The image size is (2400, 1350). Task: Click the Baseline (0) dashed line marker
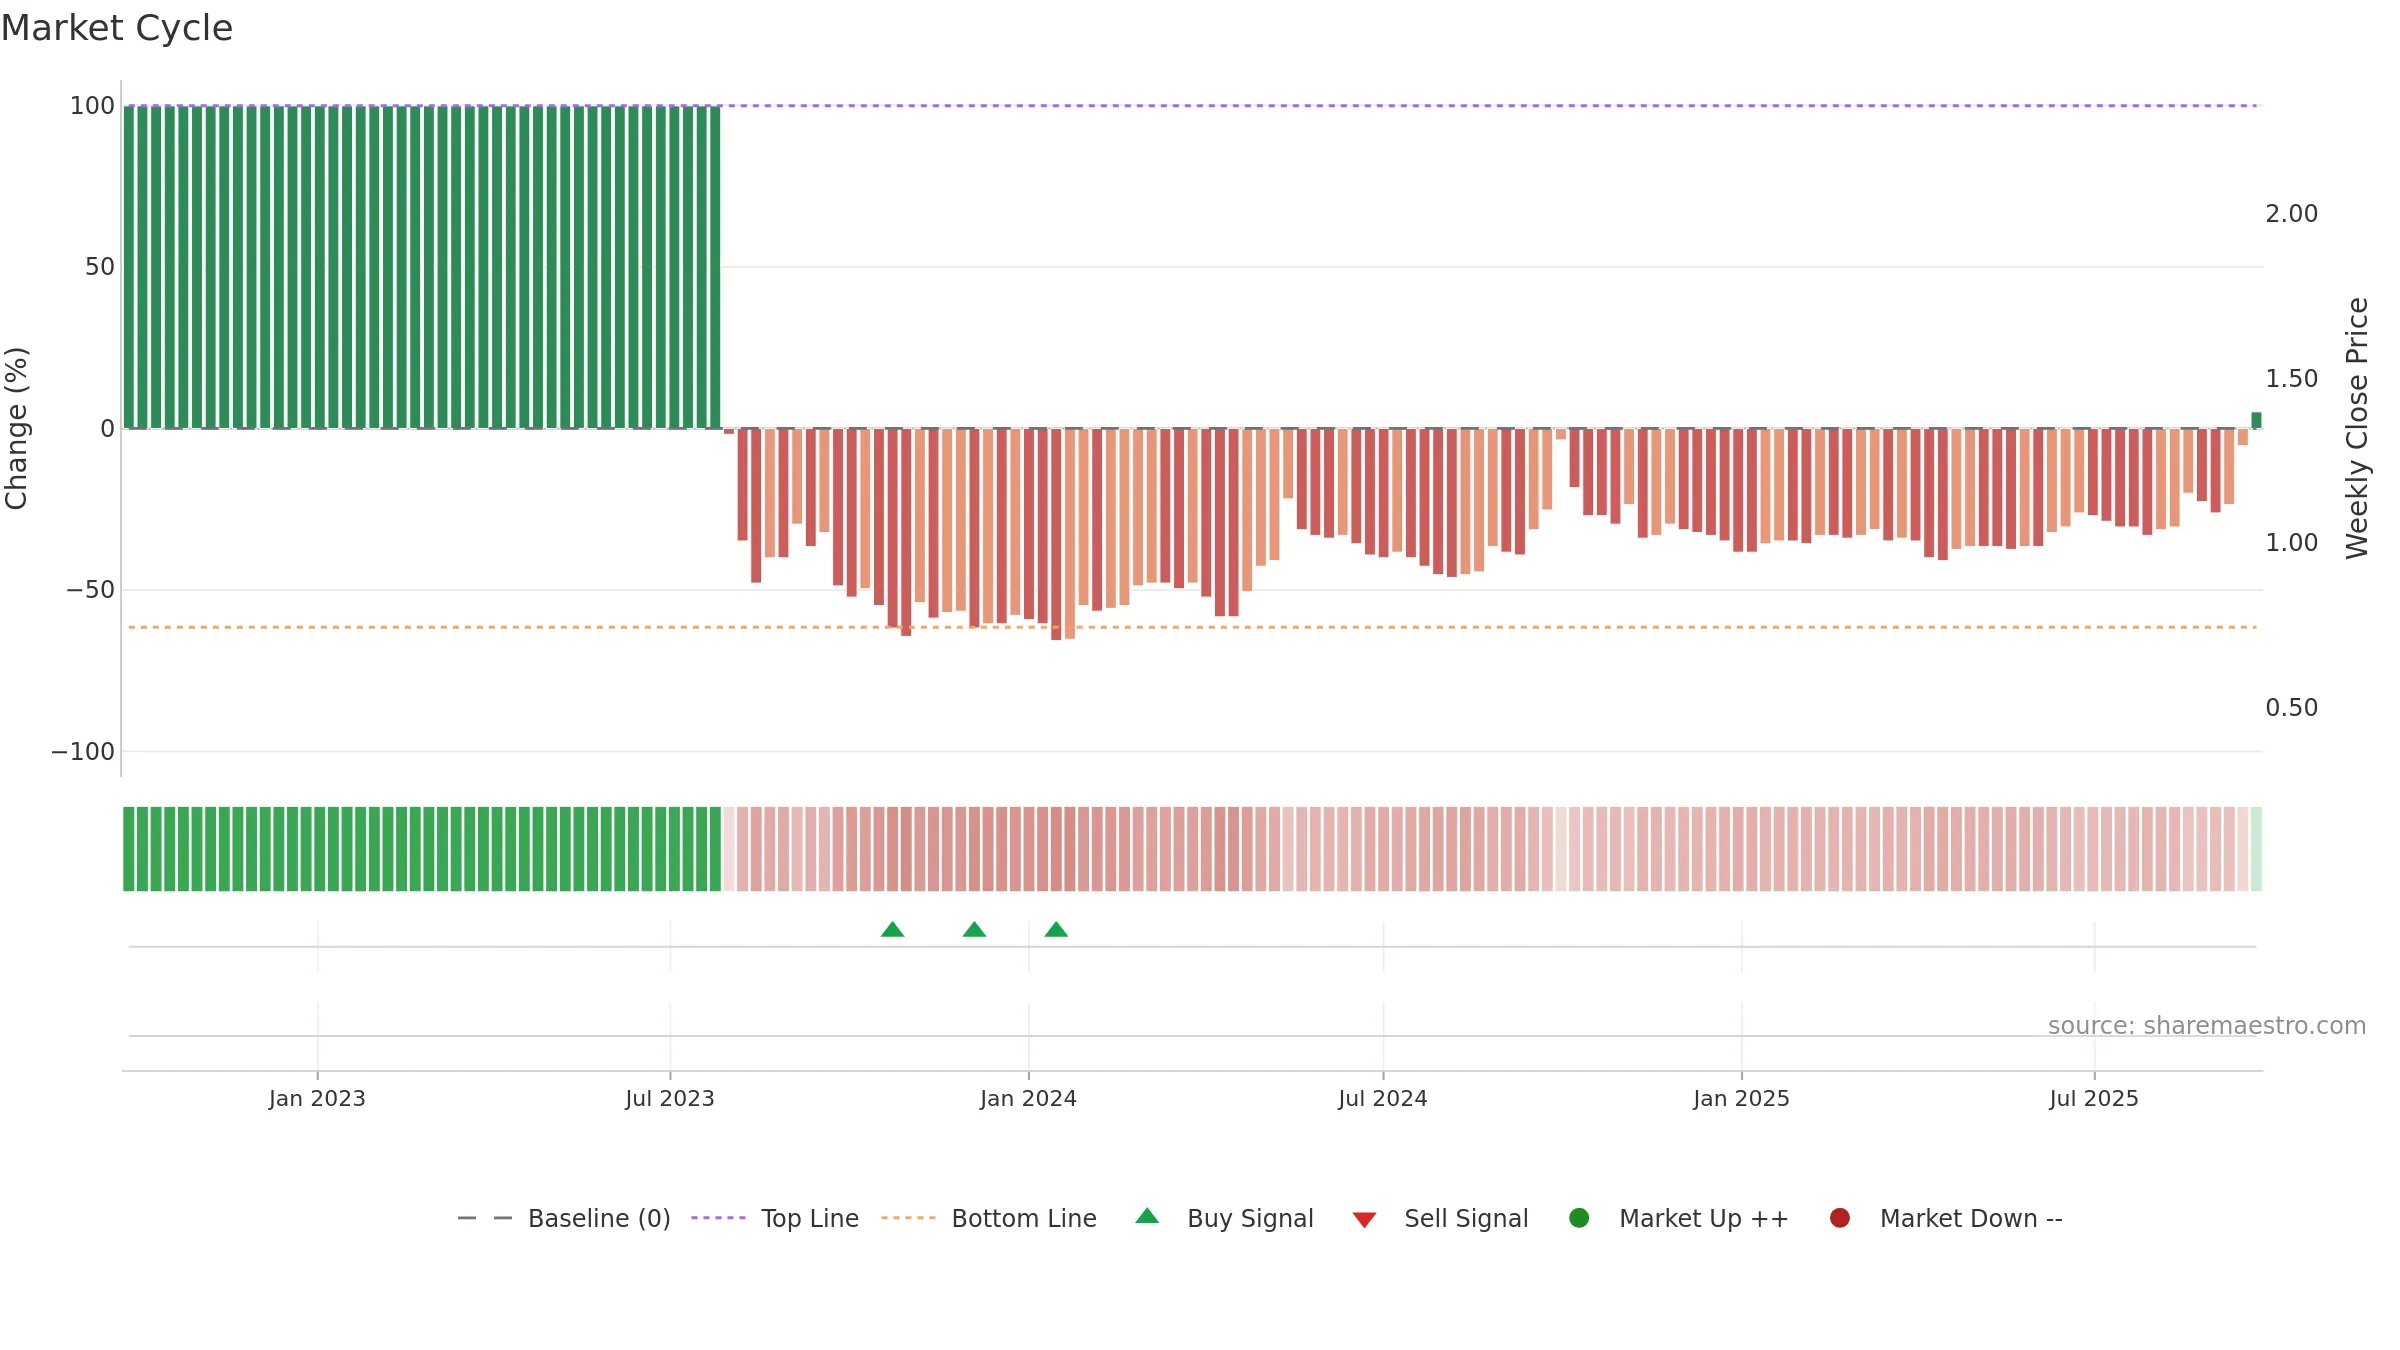(x=485, y=1218)
